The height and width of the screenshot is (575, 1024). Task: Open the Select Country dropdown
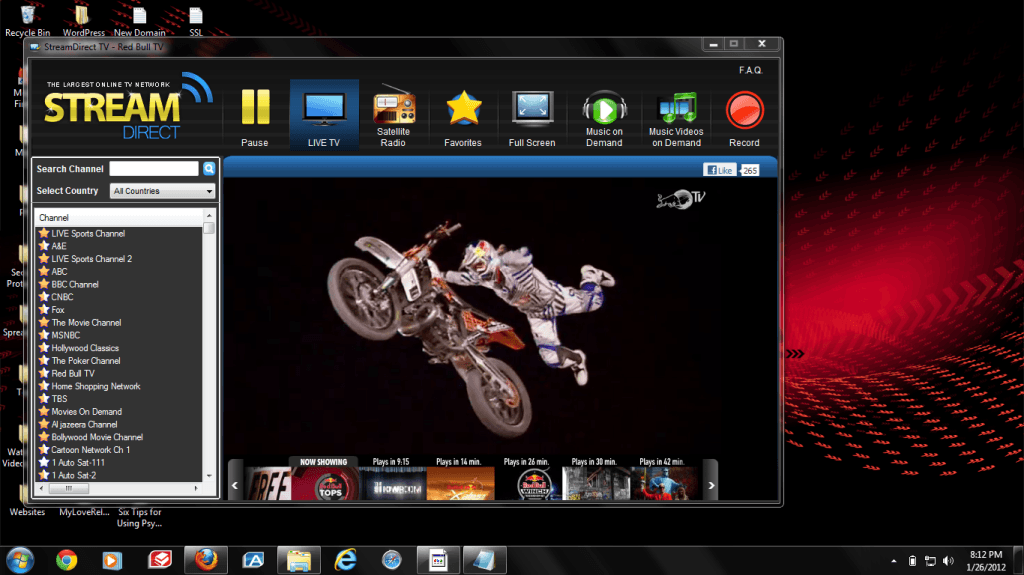point(163,191)
